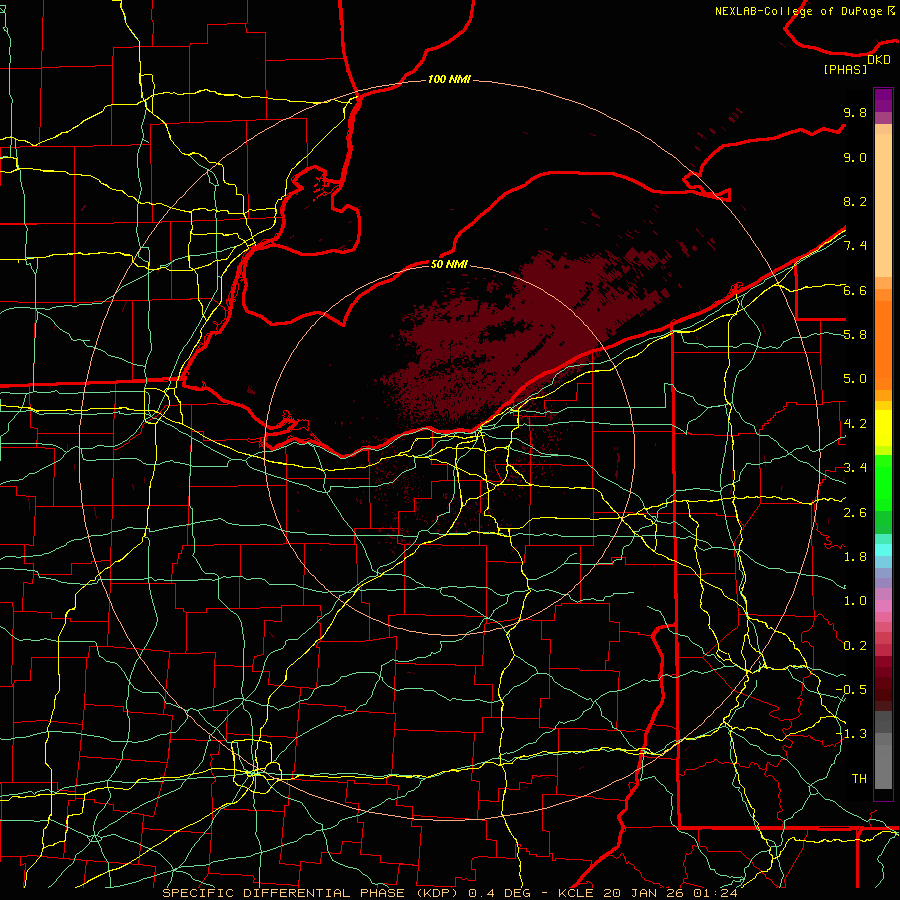Screen dimensions: 900x900
Task: Click the DKD label above the legend
Action: pos(879,60)
